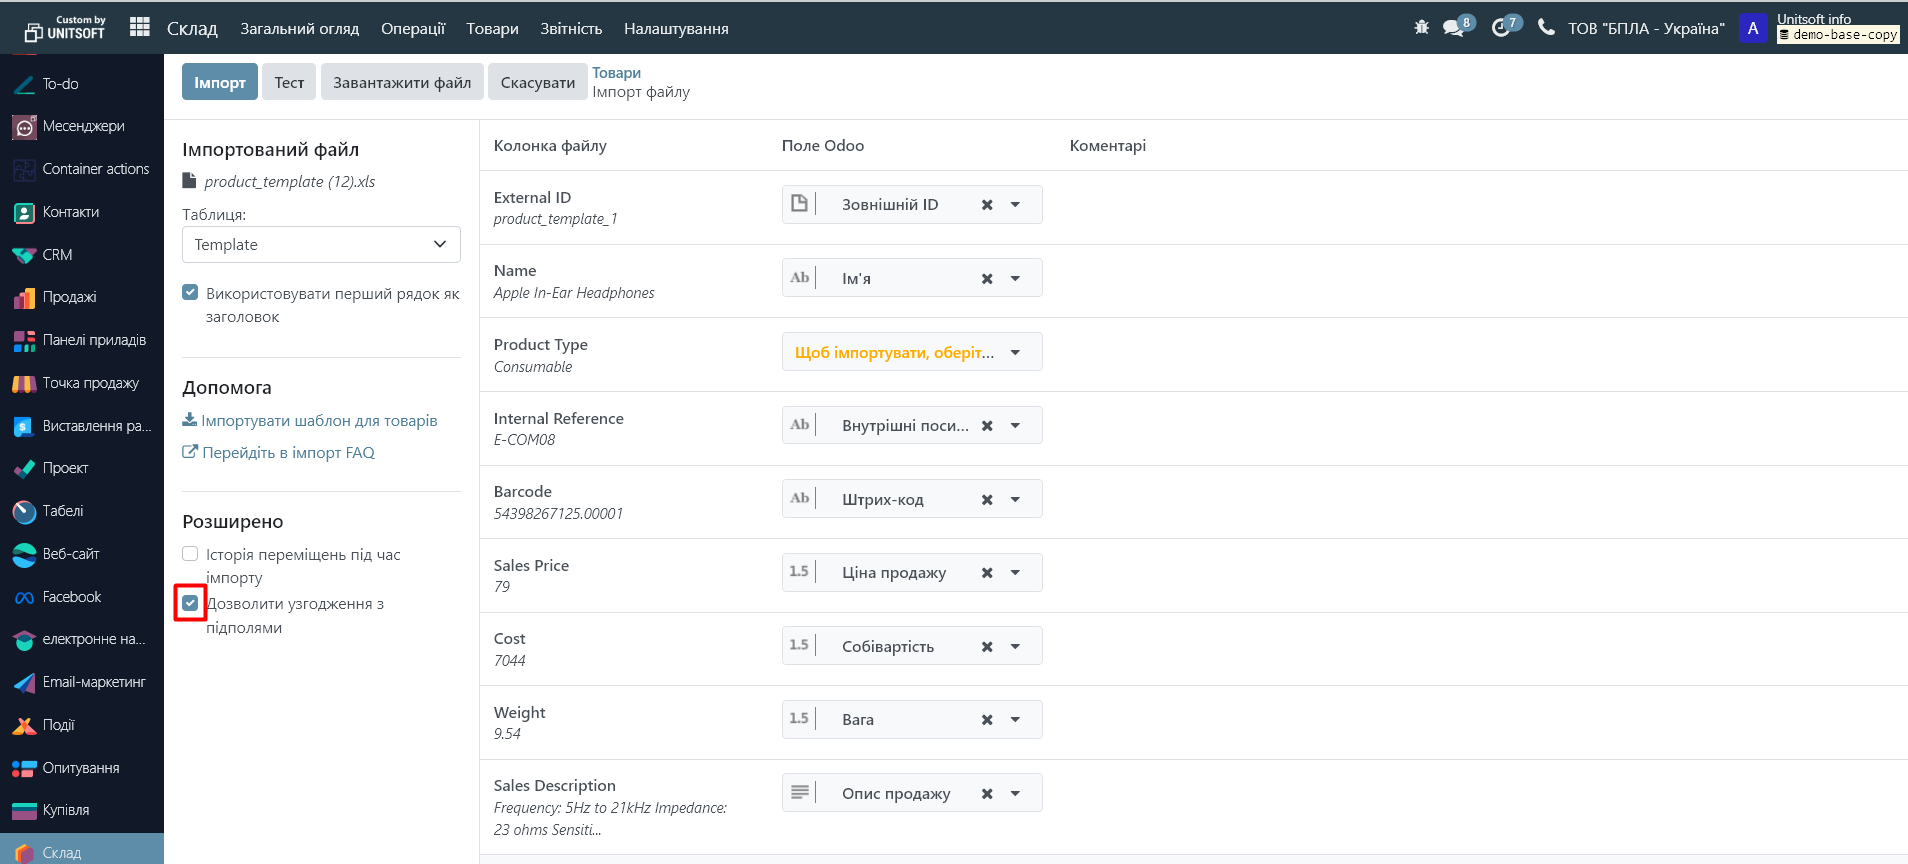Click the debug bug icon
Screen dimensions: 1908x864
coord(1421,27)
